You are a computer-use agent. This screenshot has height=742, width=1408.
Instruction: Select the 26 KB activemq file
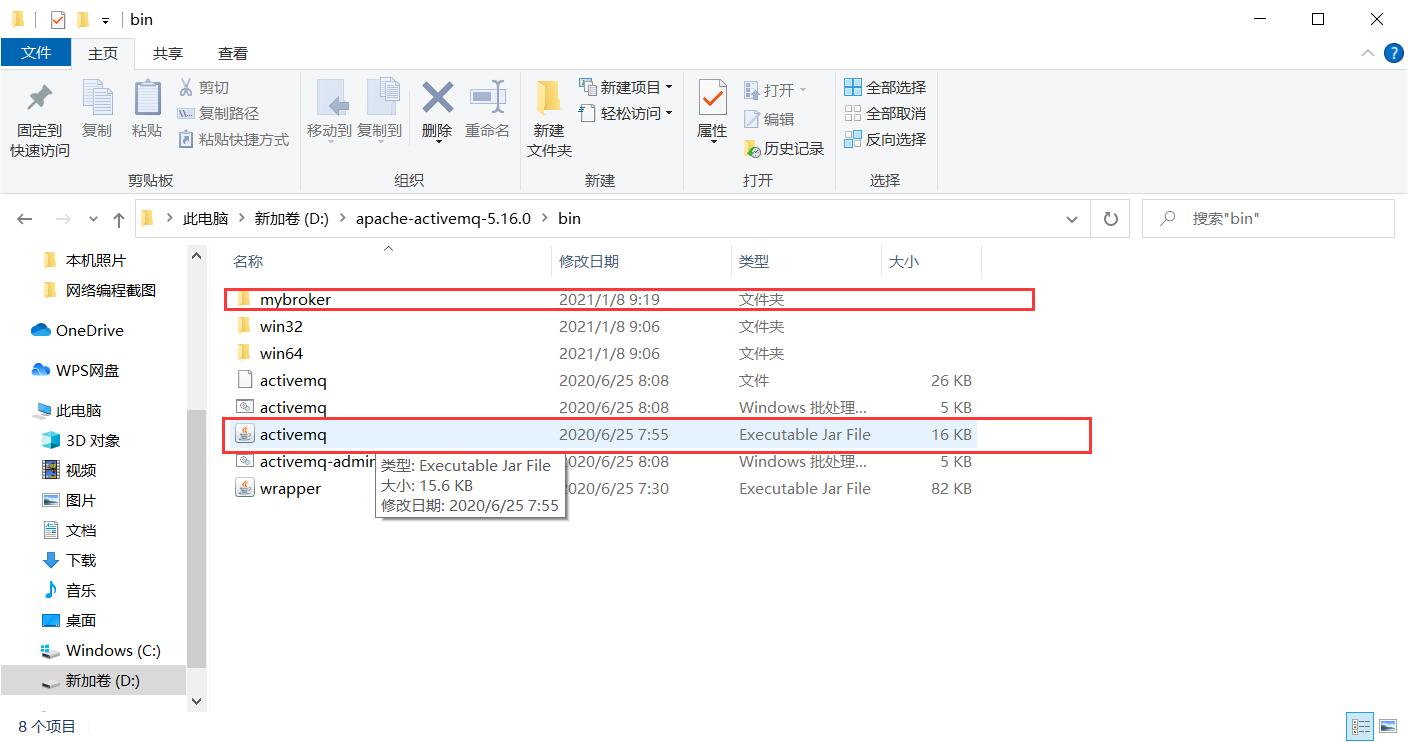pyautogui.click(x=600, y=380)
